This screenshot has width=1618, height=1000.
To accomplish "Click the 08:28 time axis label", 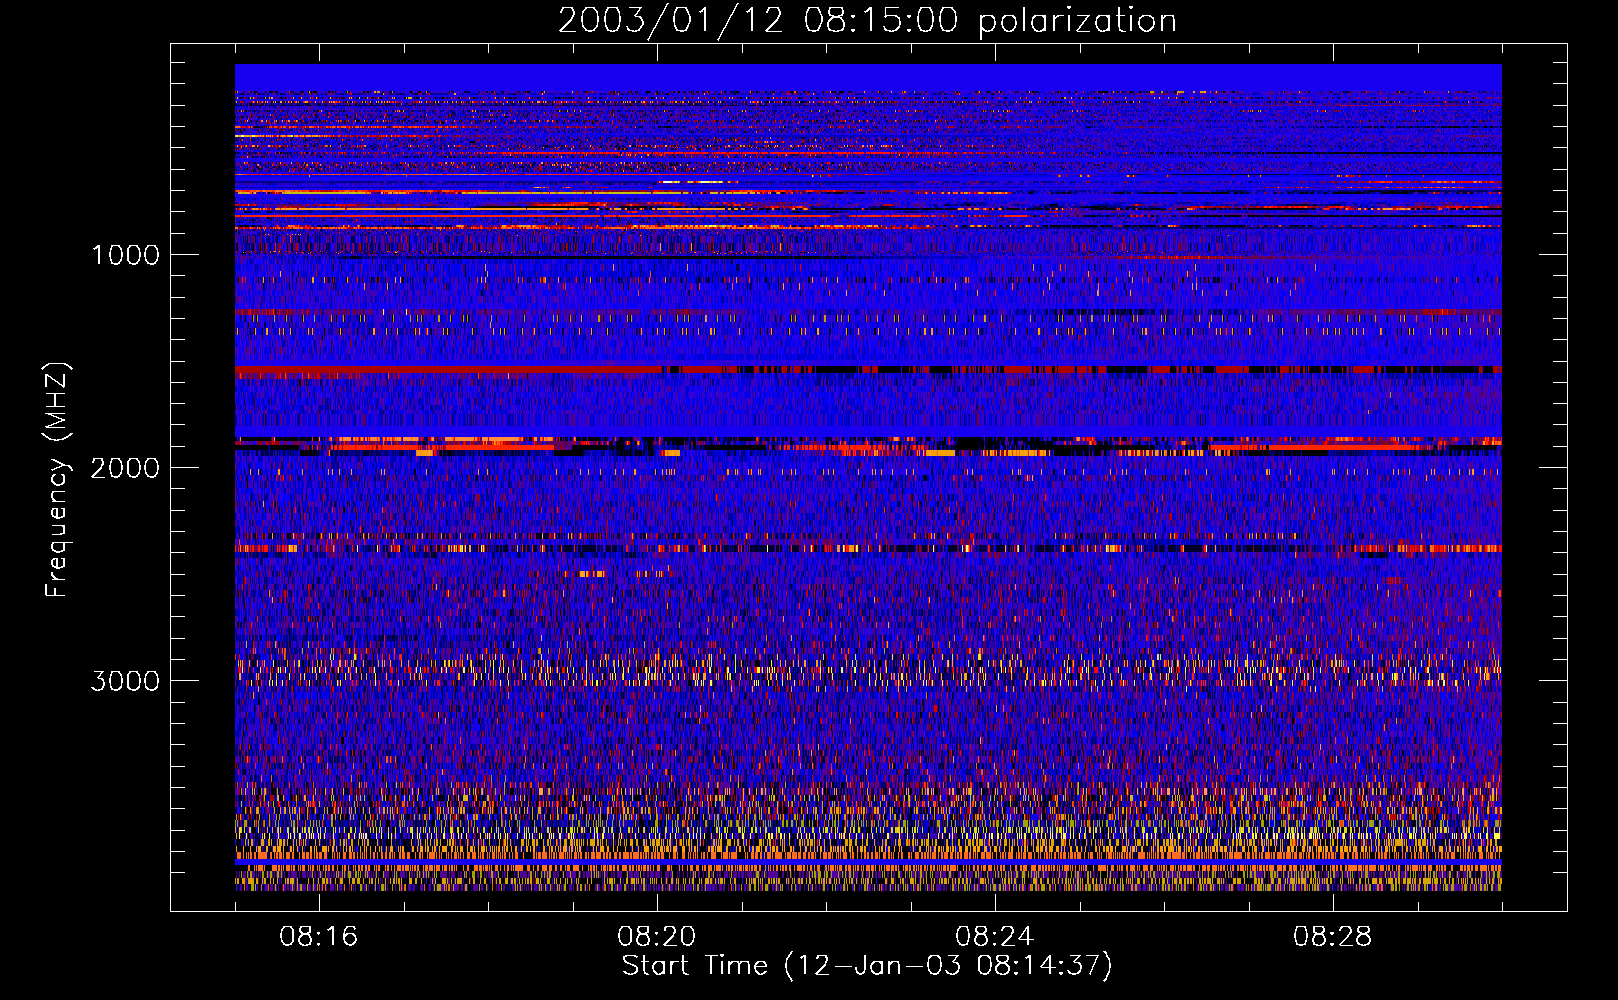I will [x=1333, y=937].
